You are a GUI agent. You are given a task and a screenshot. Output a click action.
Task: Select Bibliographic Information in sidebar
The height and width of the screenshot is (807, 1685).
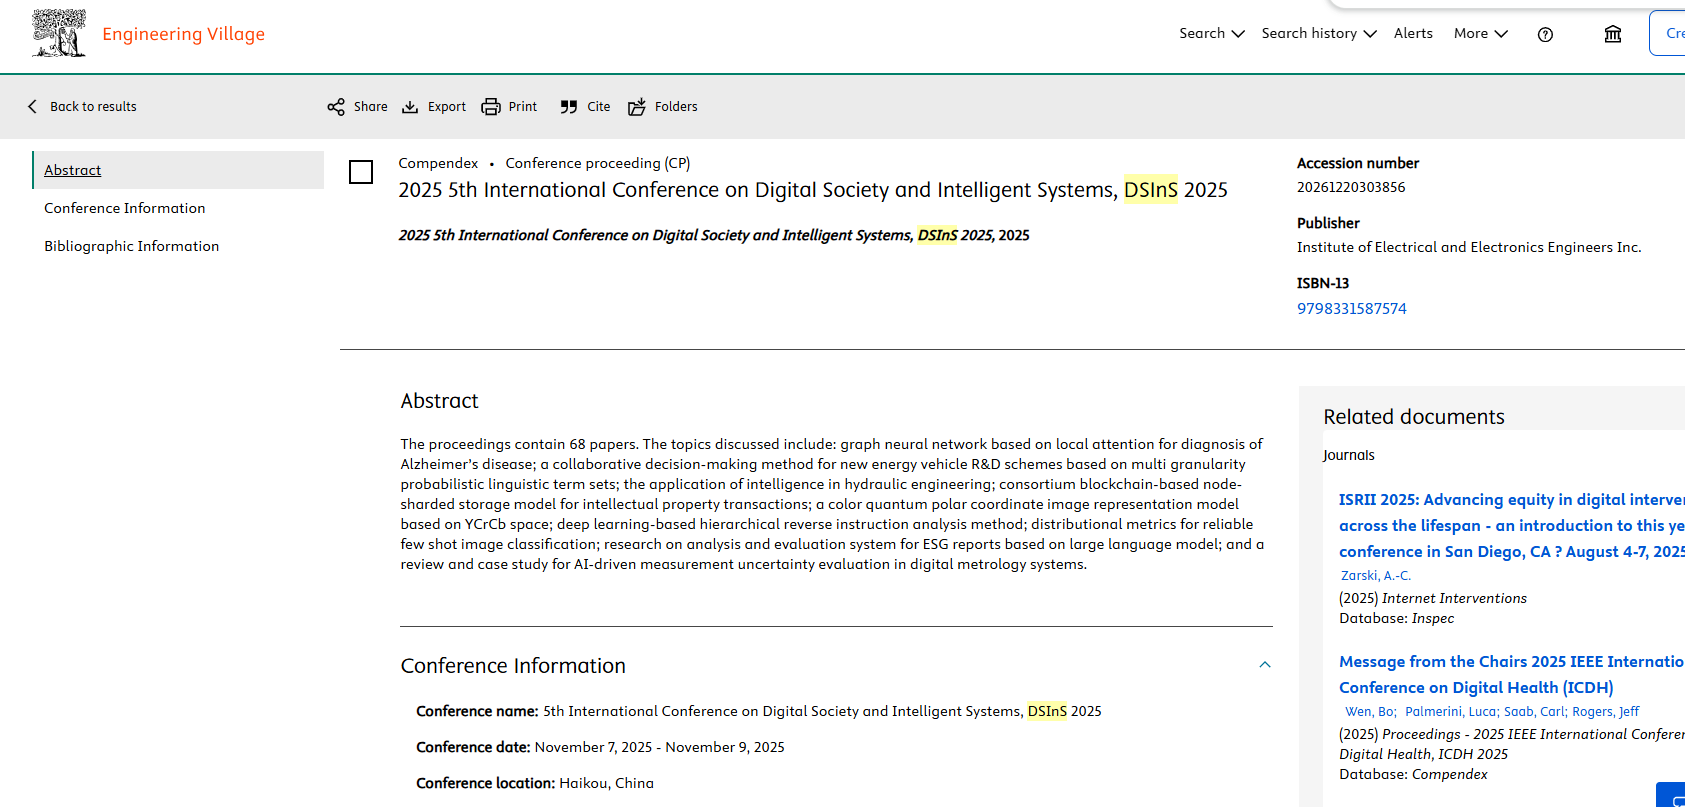coord(131,246)
